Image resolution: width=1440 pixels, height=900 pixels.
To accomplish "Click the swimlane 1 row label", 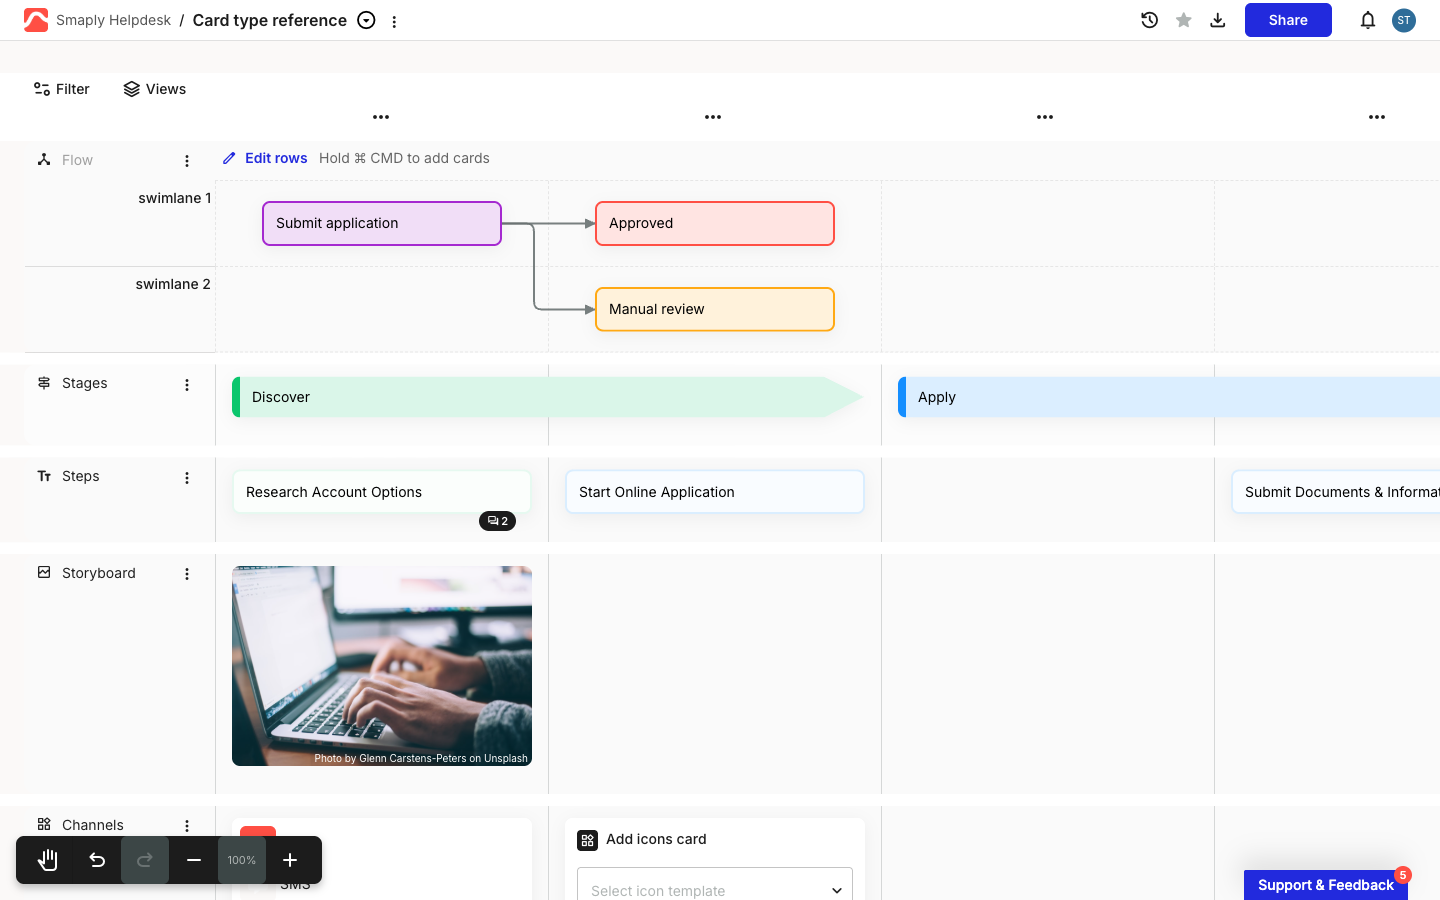I will tap(175, 198).
